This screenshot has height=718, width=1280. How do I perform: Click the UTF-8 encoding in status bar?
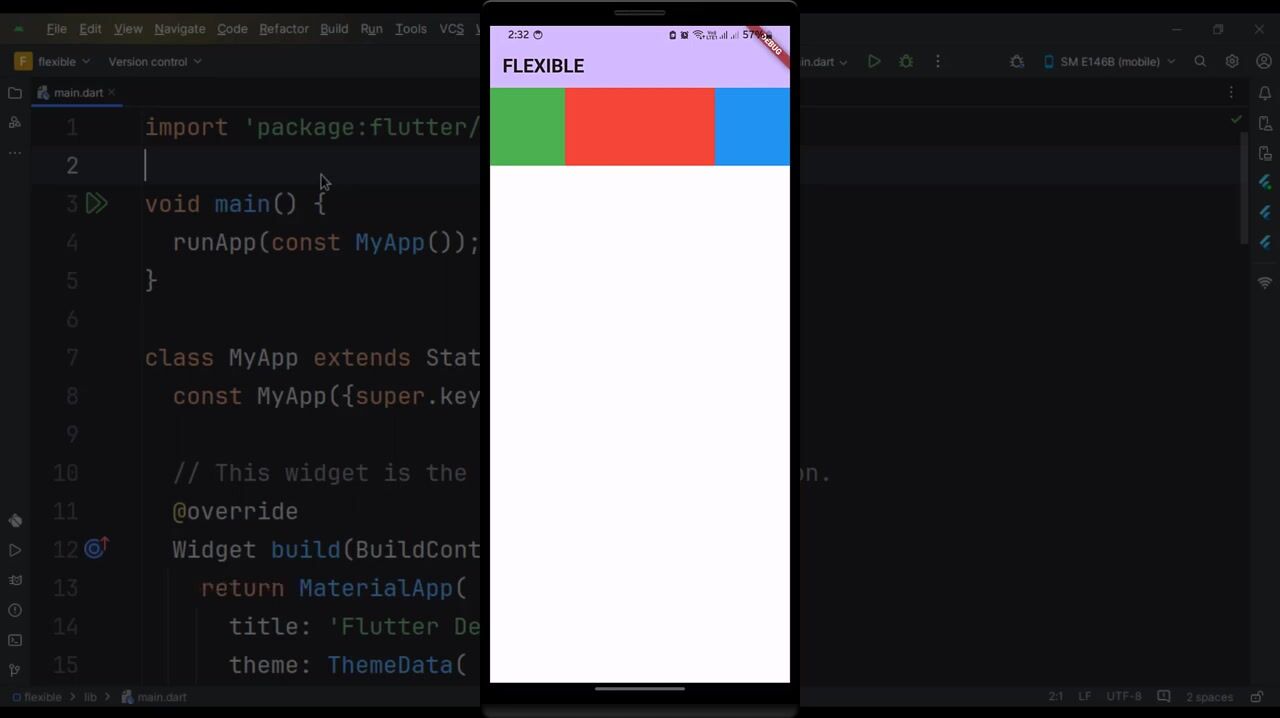coord(1123,697)
